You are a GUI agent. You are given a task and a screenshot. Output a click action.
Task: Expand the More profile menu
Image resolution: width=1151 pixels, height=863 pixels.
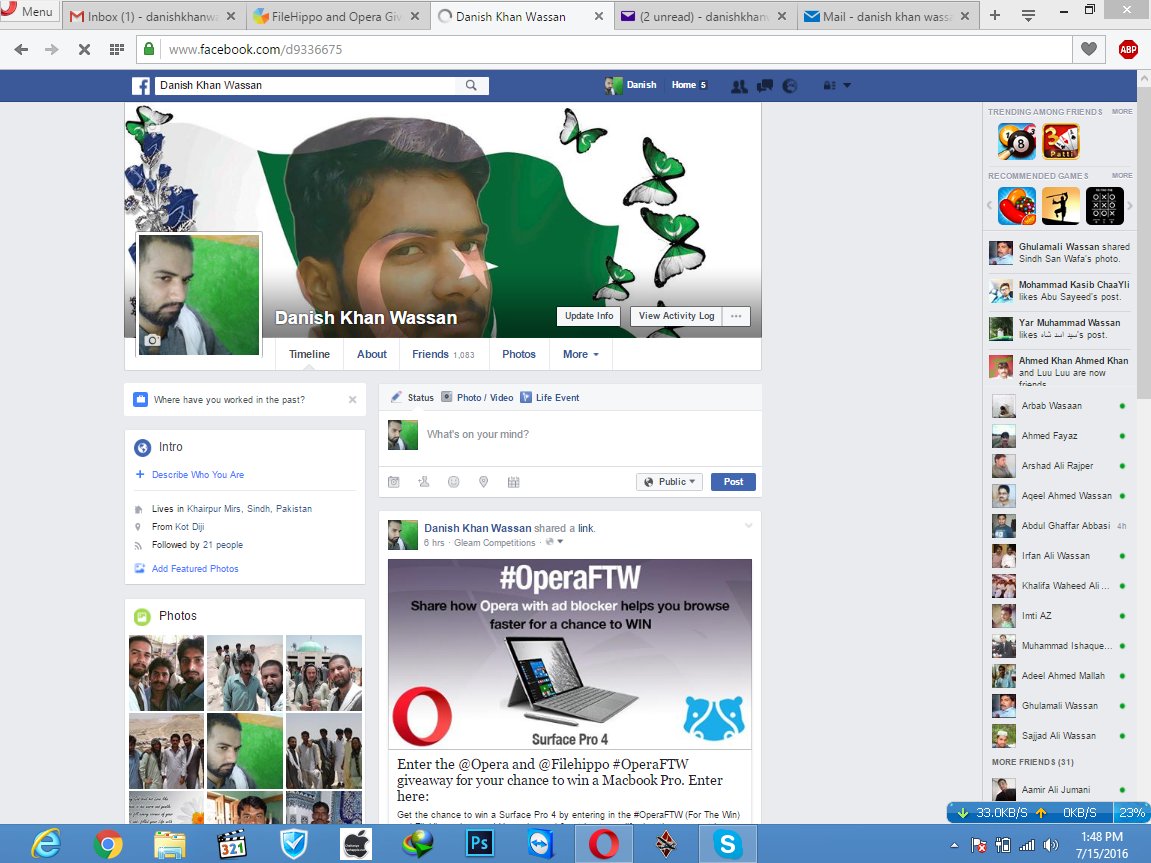click(x=581, y=354)
